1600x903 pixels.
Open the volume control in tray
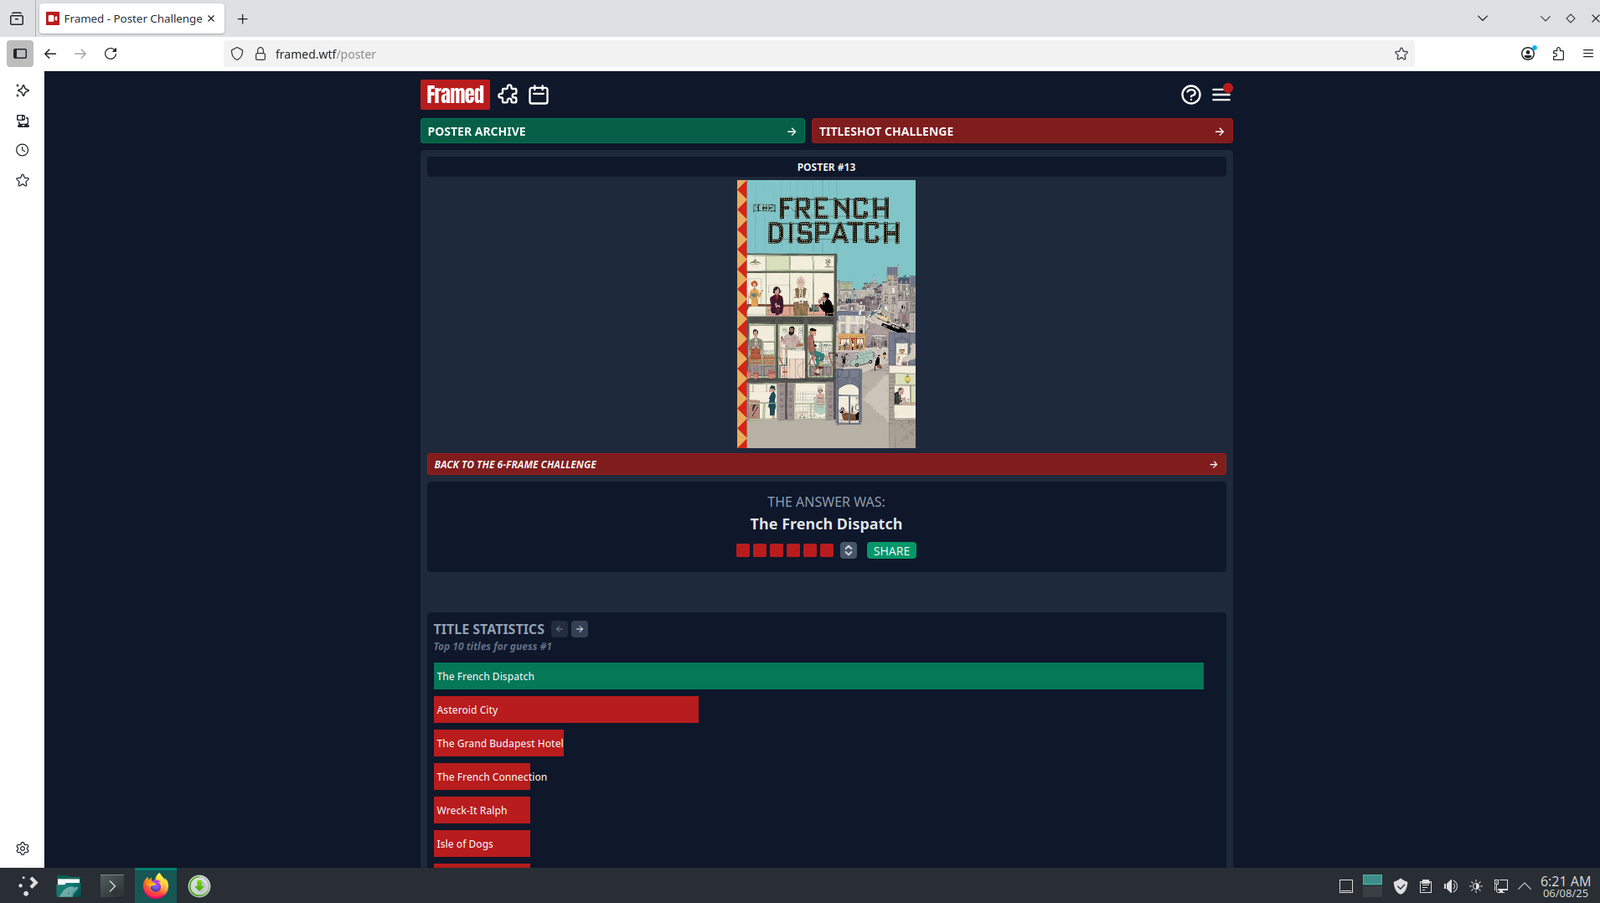(1450, 886)
